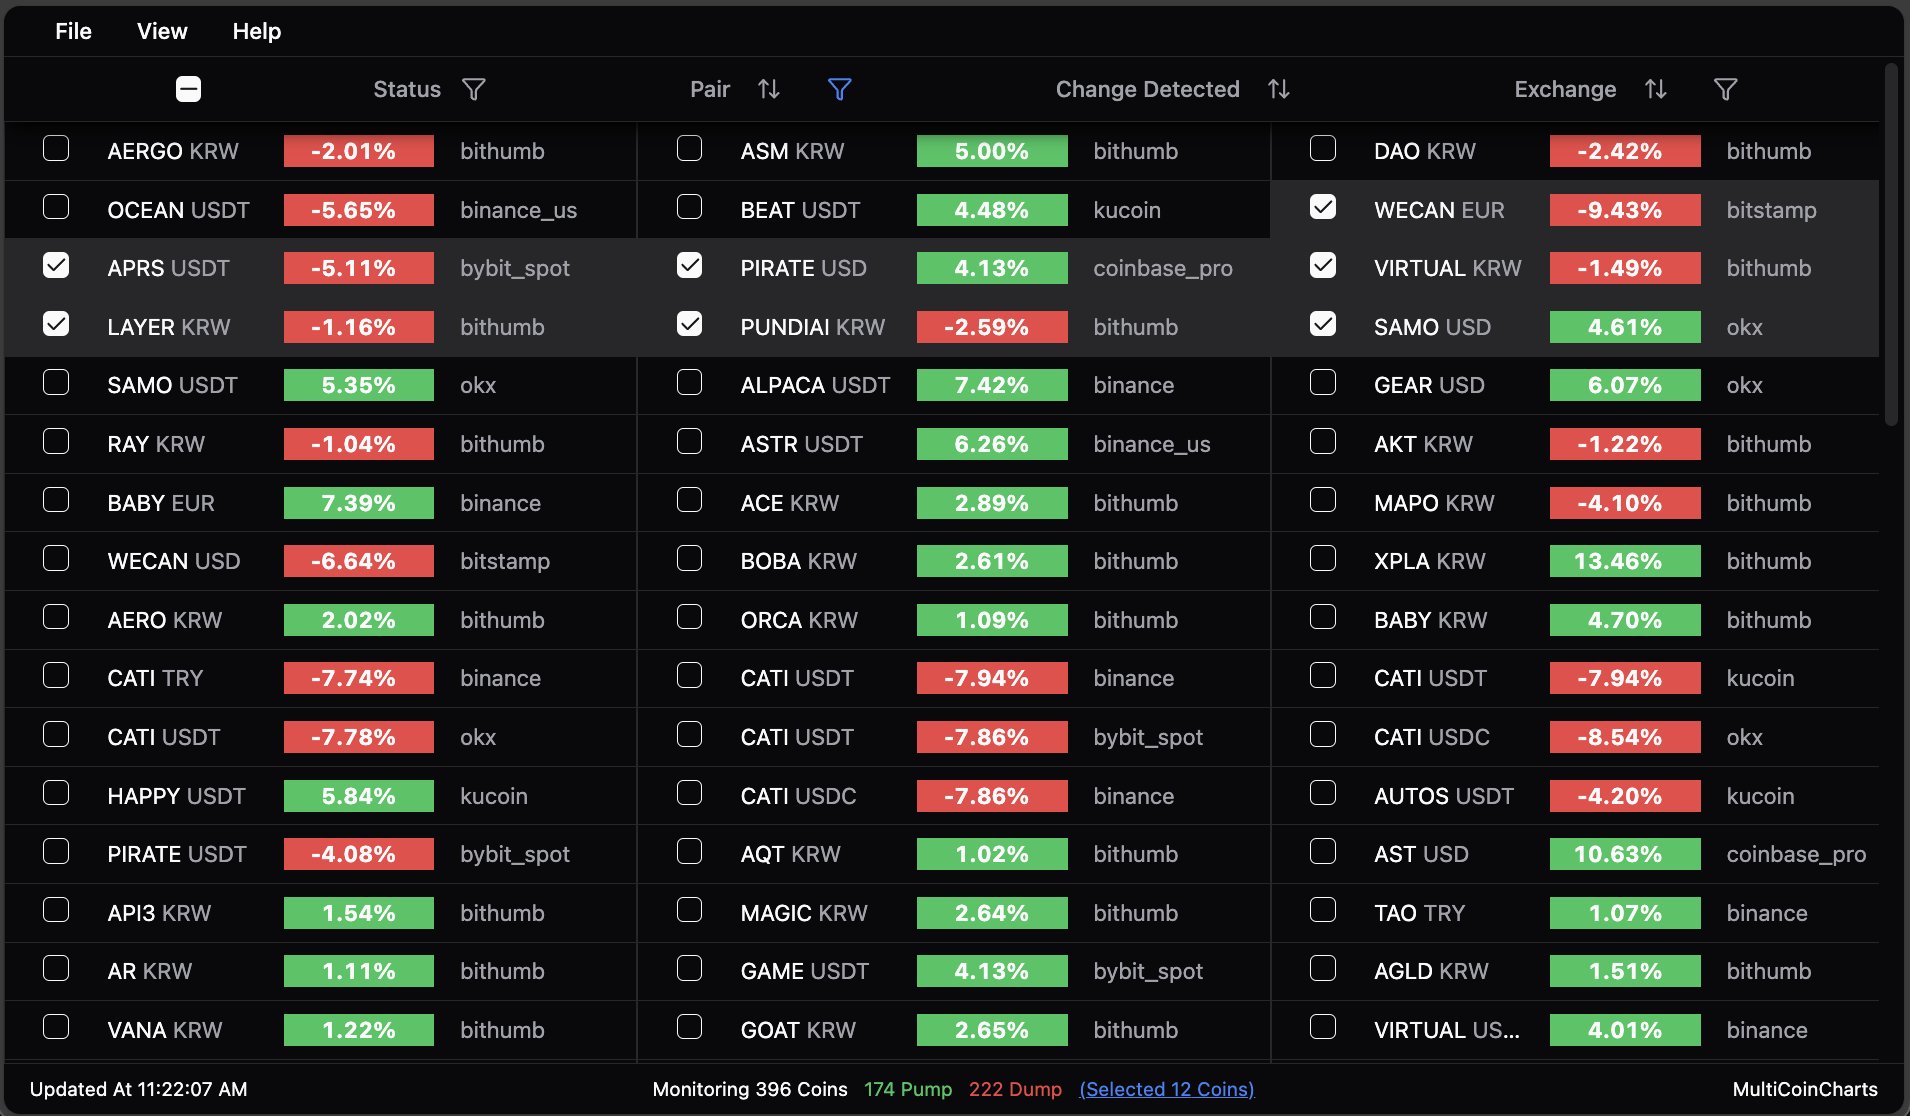Sort the Exchange column with arrows icon

pyautogui.click(x=1655, y=90)
